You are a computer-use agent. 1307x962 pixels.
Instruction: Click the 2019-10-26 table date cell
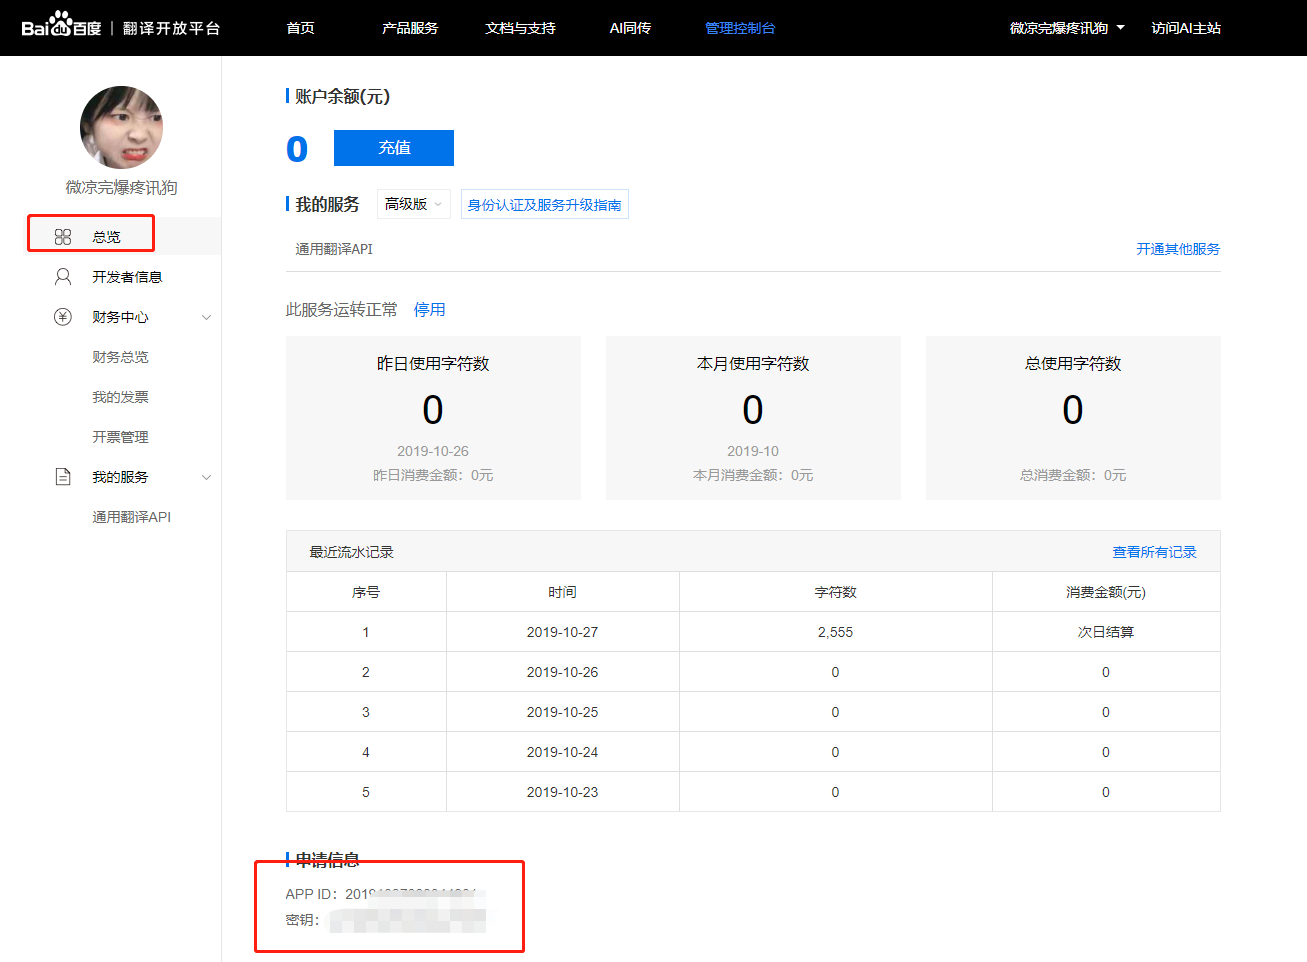pyautogui.click(x=562, y=672)
